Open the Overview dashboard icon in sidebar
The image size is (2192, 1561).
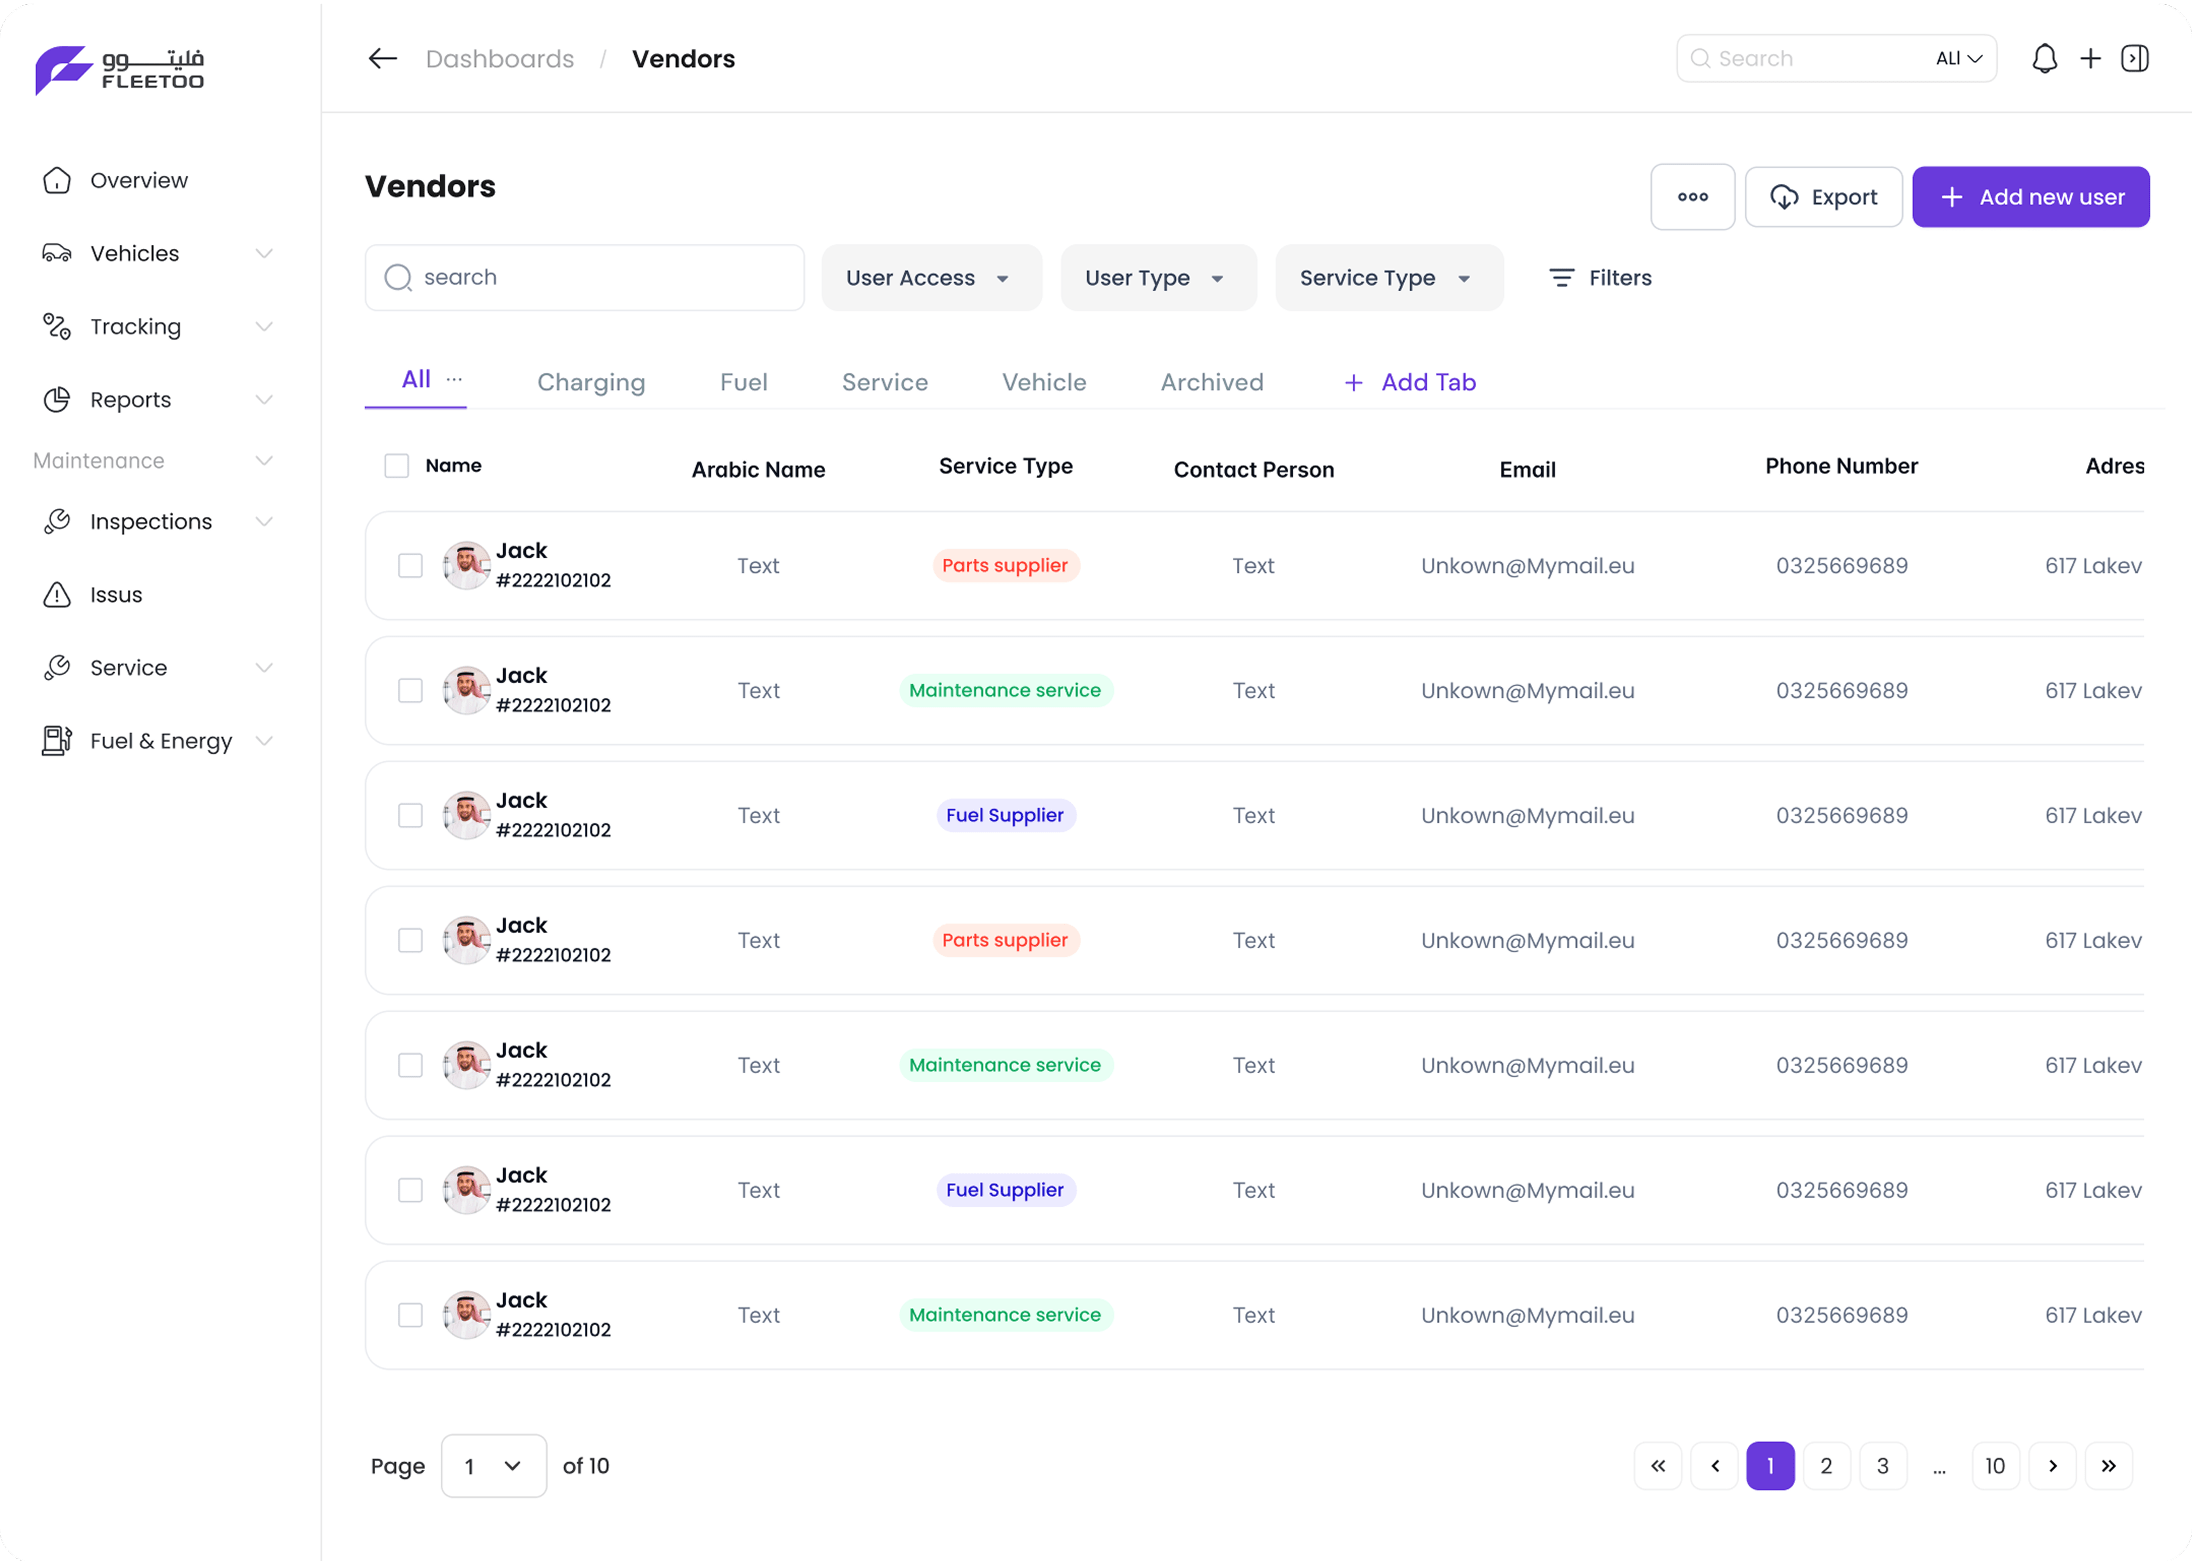click(x=57, y=180)
